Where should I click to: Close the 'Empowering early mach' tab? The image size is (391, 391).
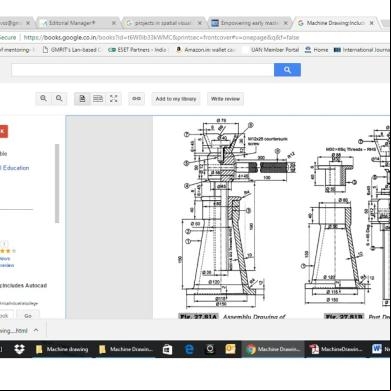click(286, 23)
